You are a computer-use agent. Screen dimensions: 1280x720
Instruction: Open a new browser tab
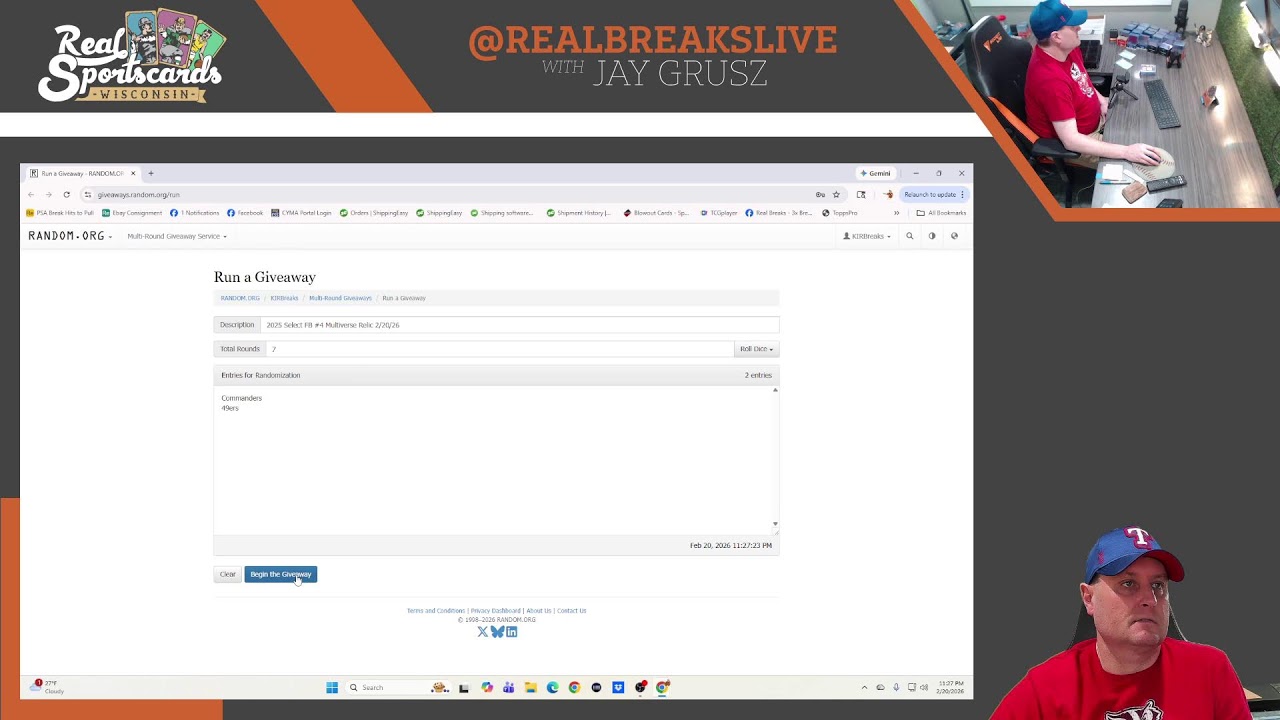(151, 173)
